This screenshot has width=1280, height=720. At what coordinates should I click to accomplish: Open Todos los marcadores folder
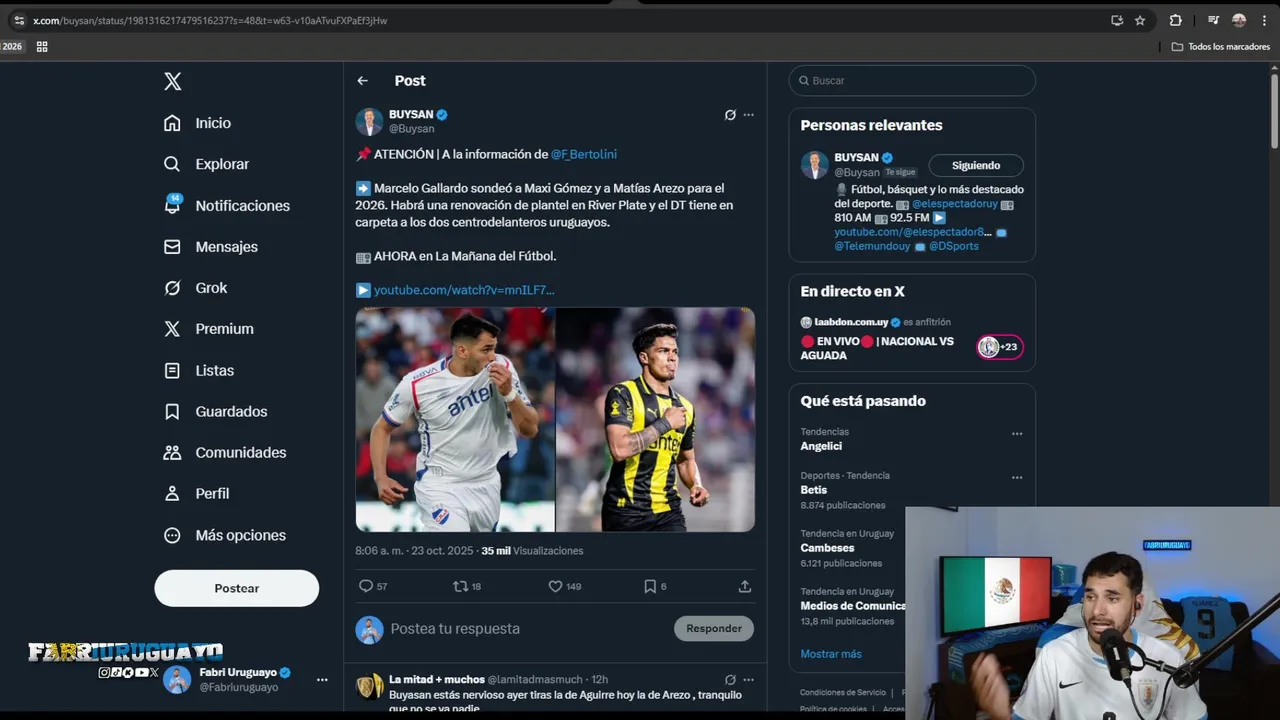coord(1221,46)
